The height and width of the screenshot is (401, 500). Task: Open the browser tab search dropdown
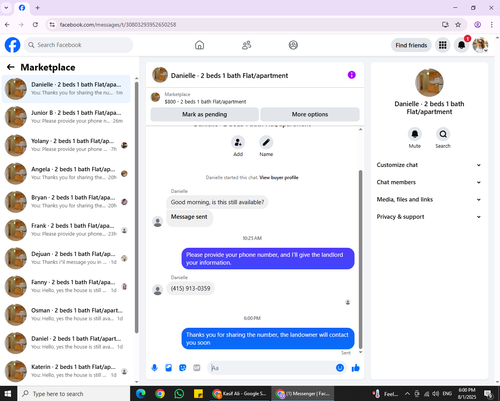click(x=6, y=7)
